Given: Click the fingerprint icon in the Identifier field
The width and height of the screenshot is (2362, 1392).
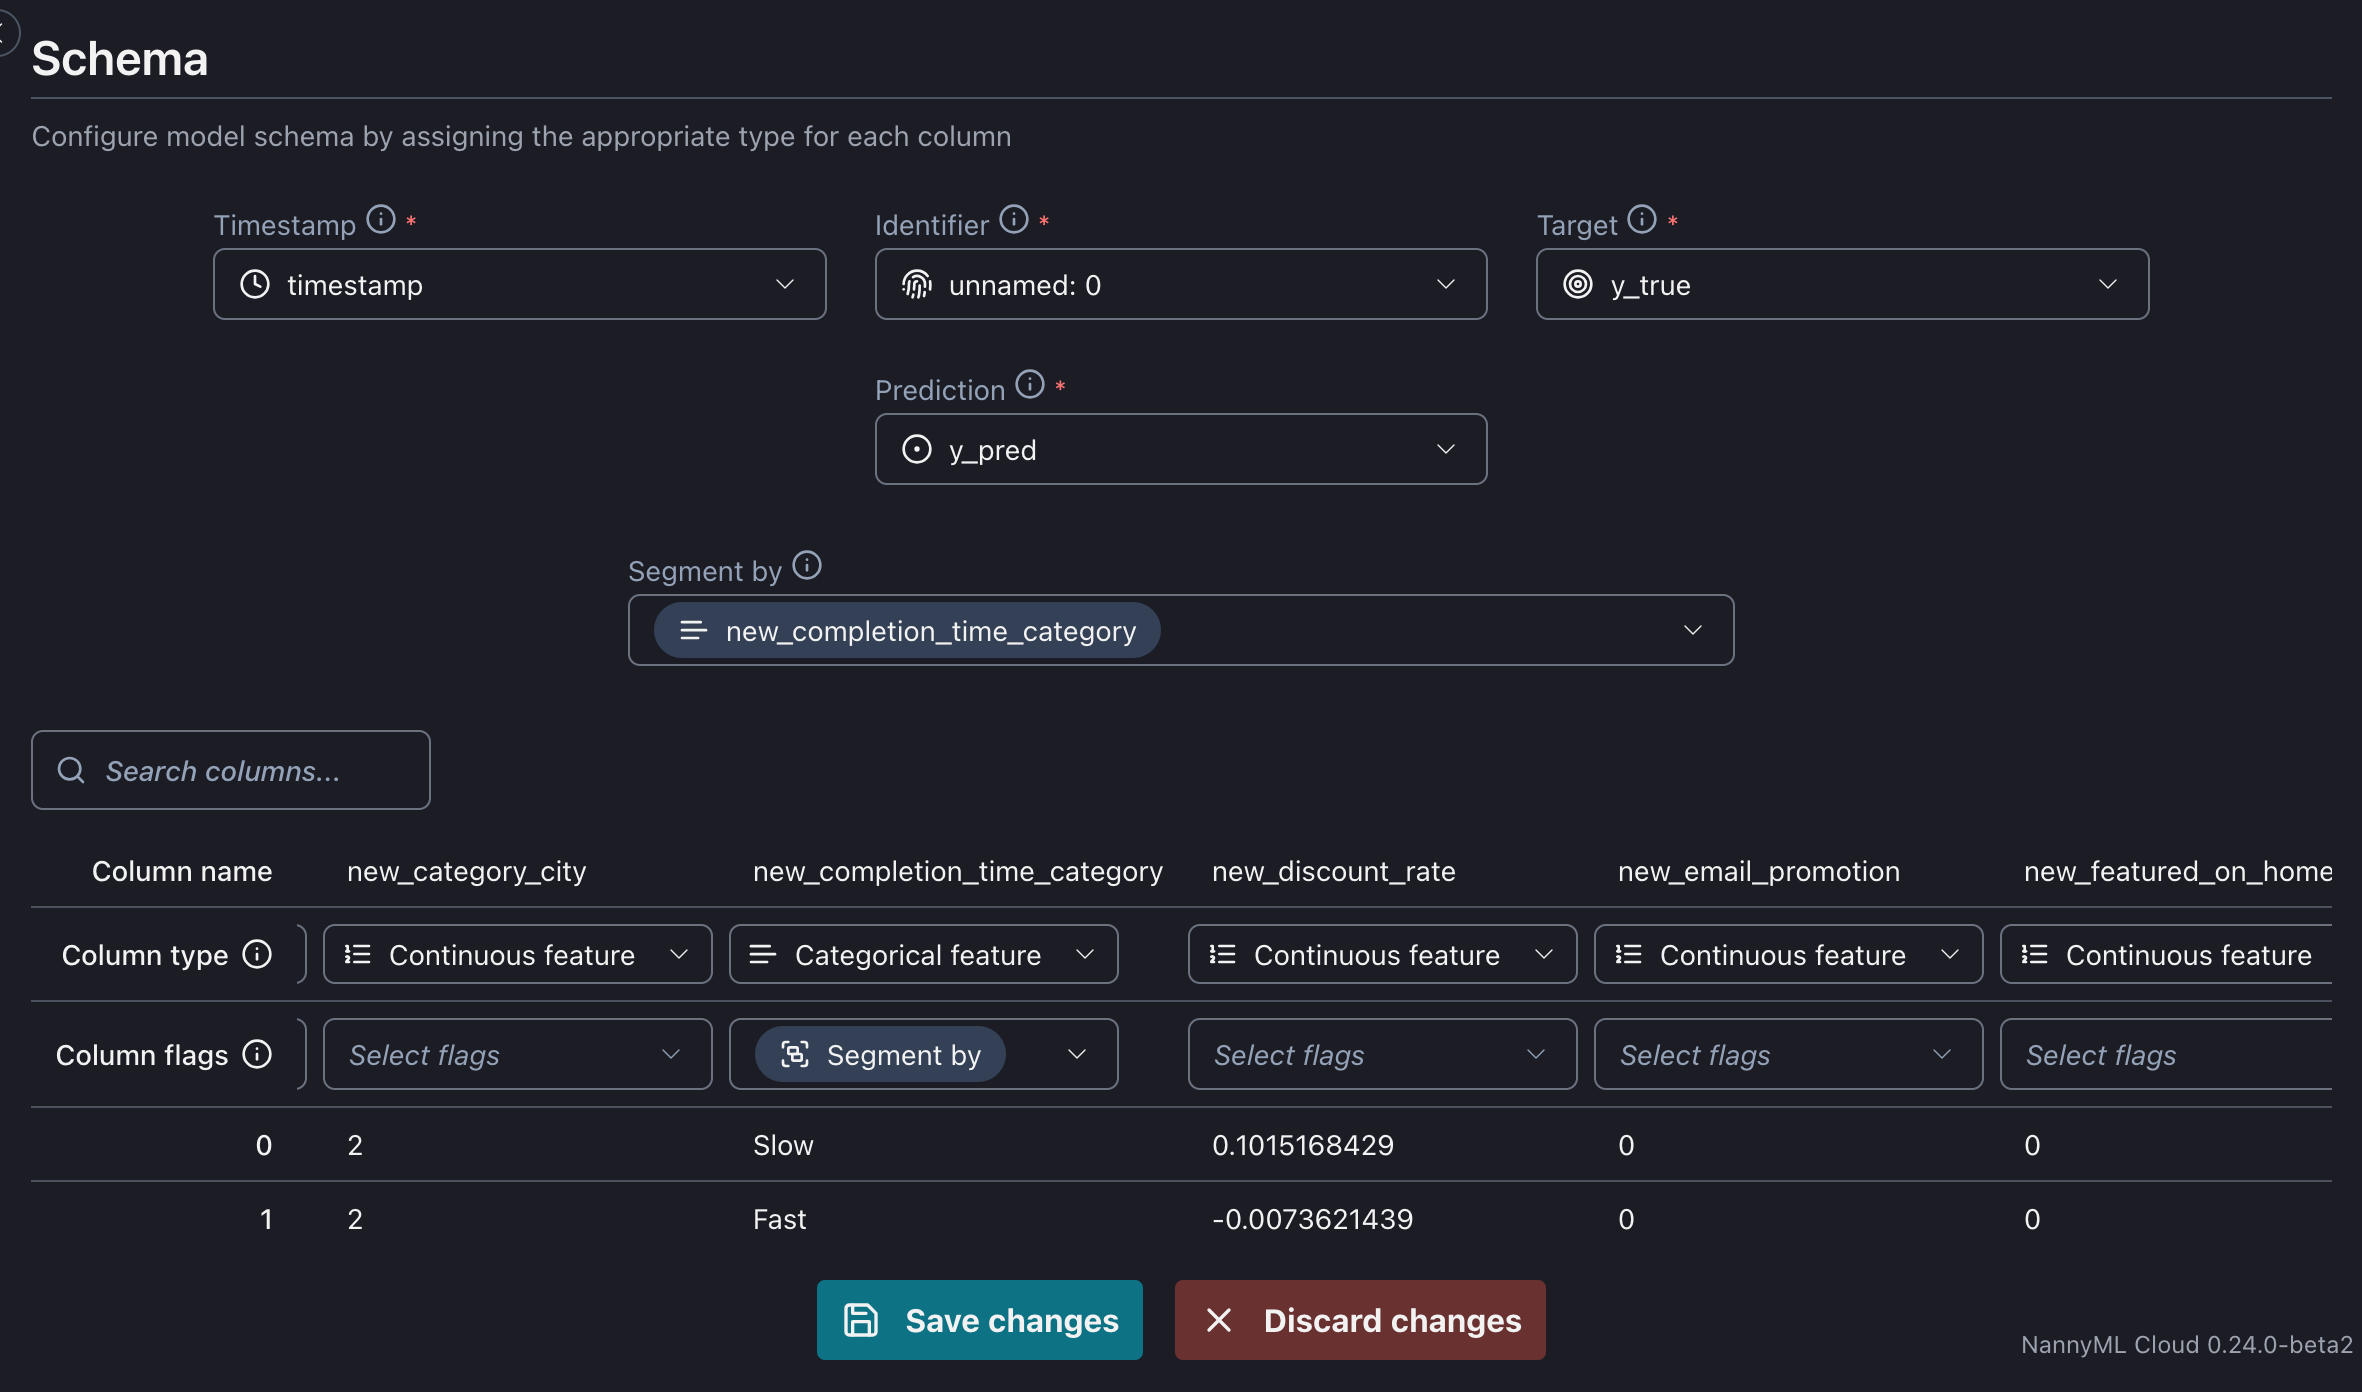Looking at the screenshot, I should click(917, 284).
